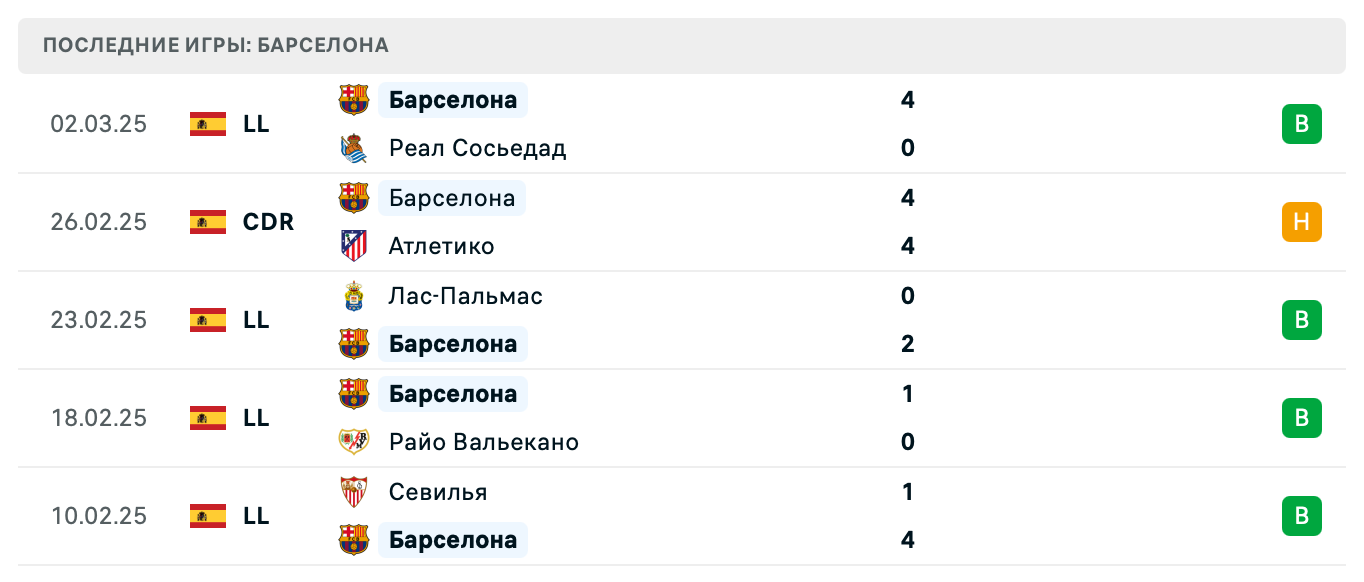Click the В badge for the Sevilla match

(1301, 516)
